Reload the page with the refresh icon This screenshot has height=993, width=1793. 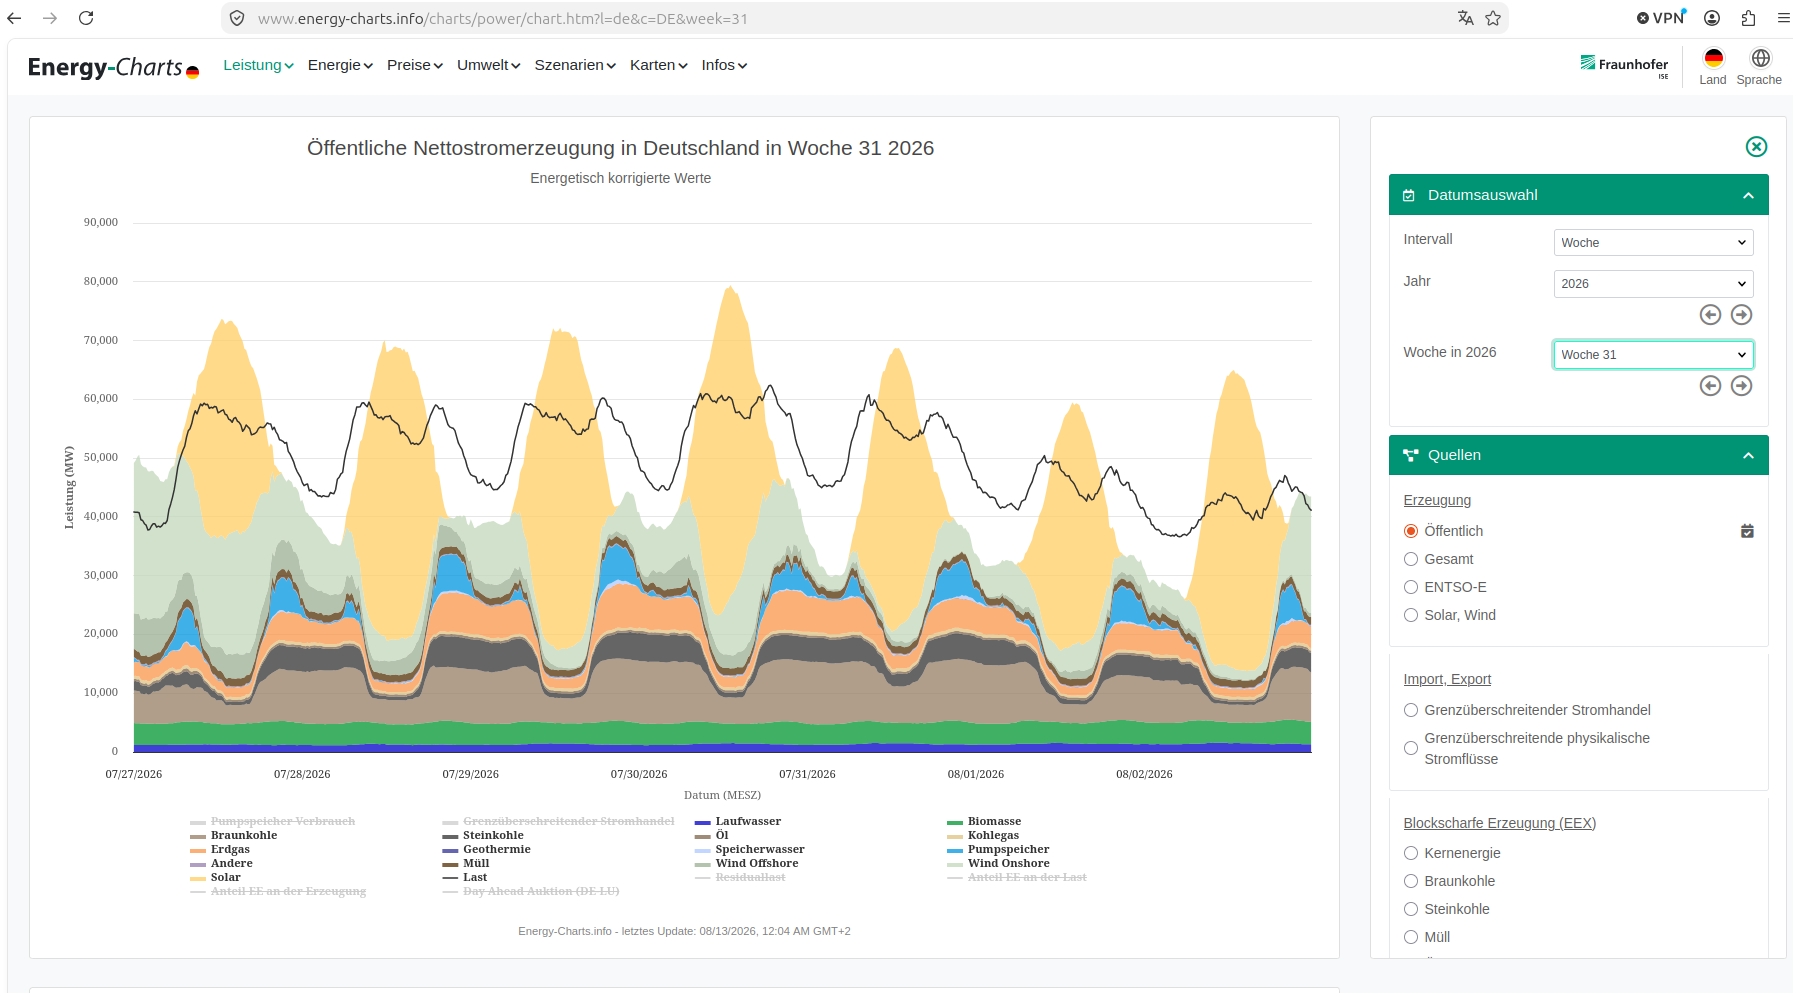pyautogui.click(x=86, y=18)
